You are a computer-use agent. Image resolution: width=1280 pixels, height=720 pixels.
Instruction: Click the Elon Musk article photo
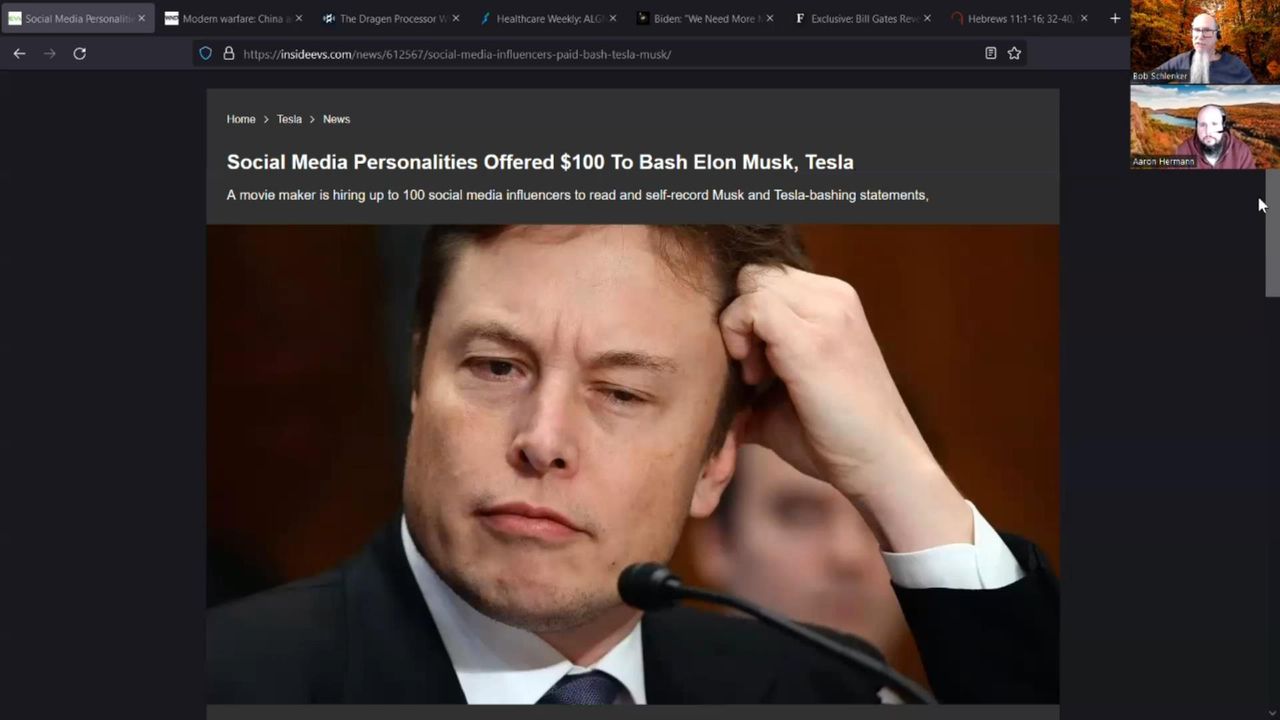[633, 464]
